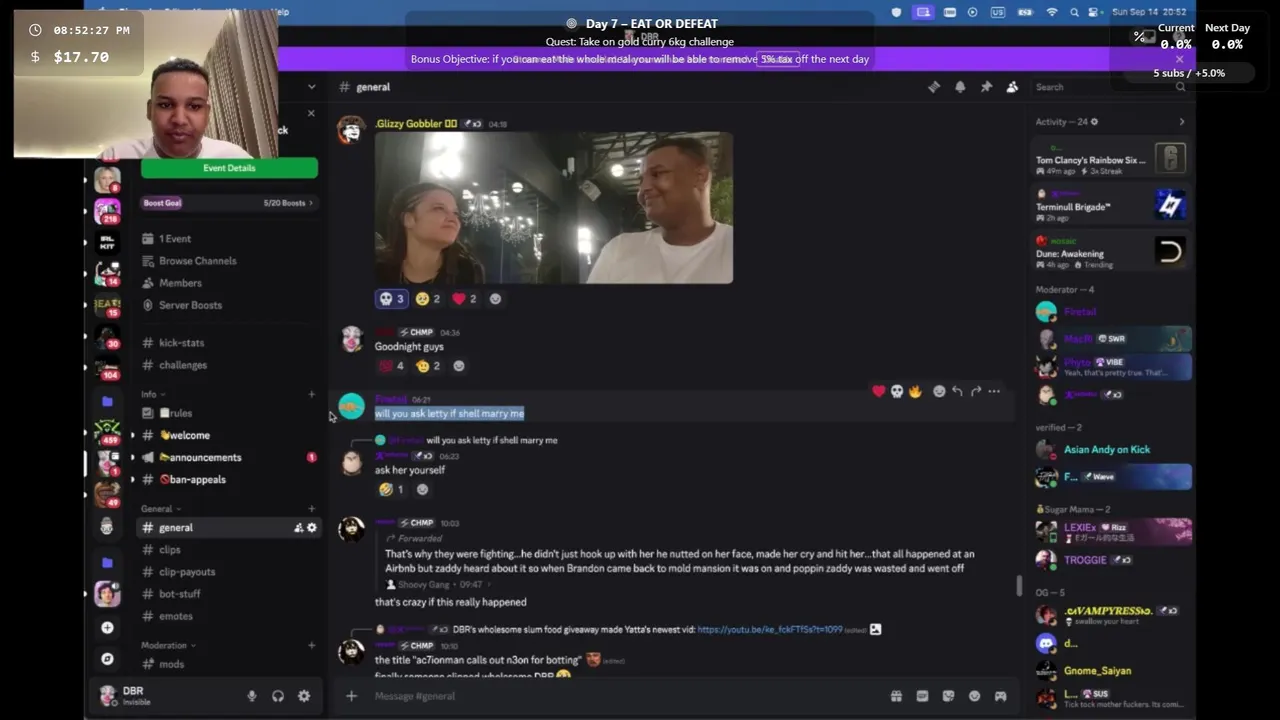Image resolution: width=1280 pixels, height=720 pixels.
Task: Open user settings gear icon
Action: [x=304, y=696]
